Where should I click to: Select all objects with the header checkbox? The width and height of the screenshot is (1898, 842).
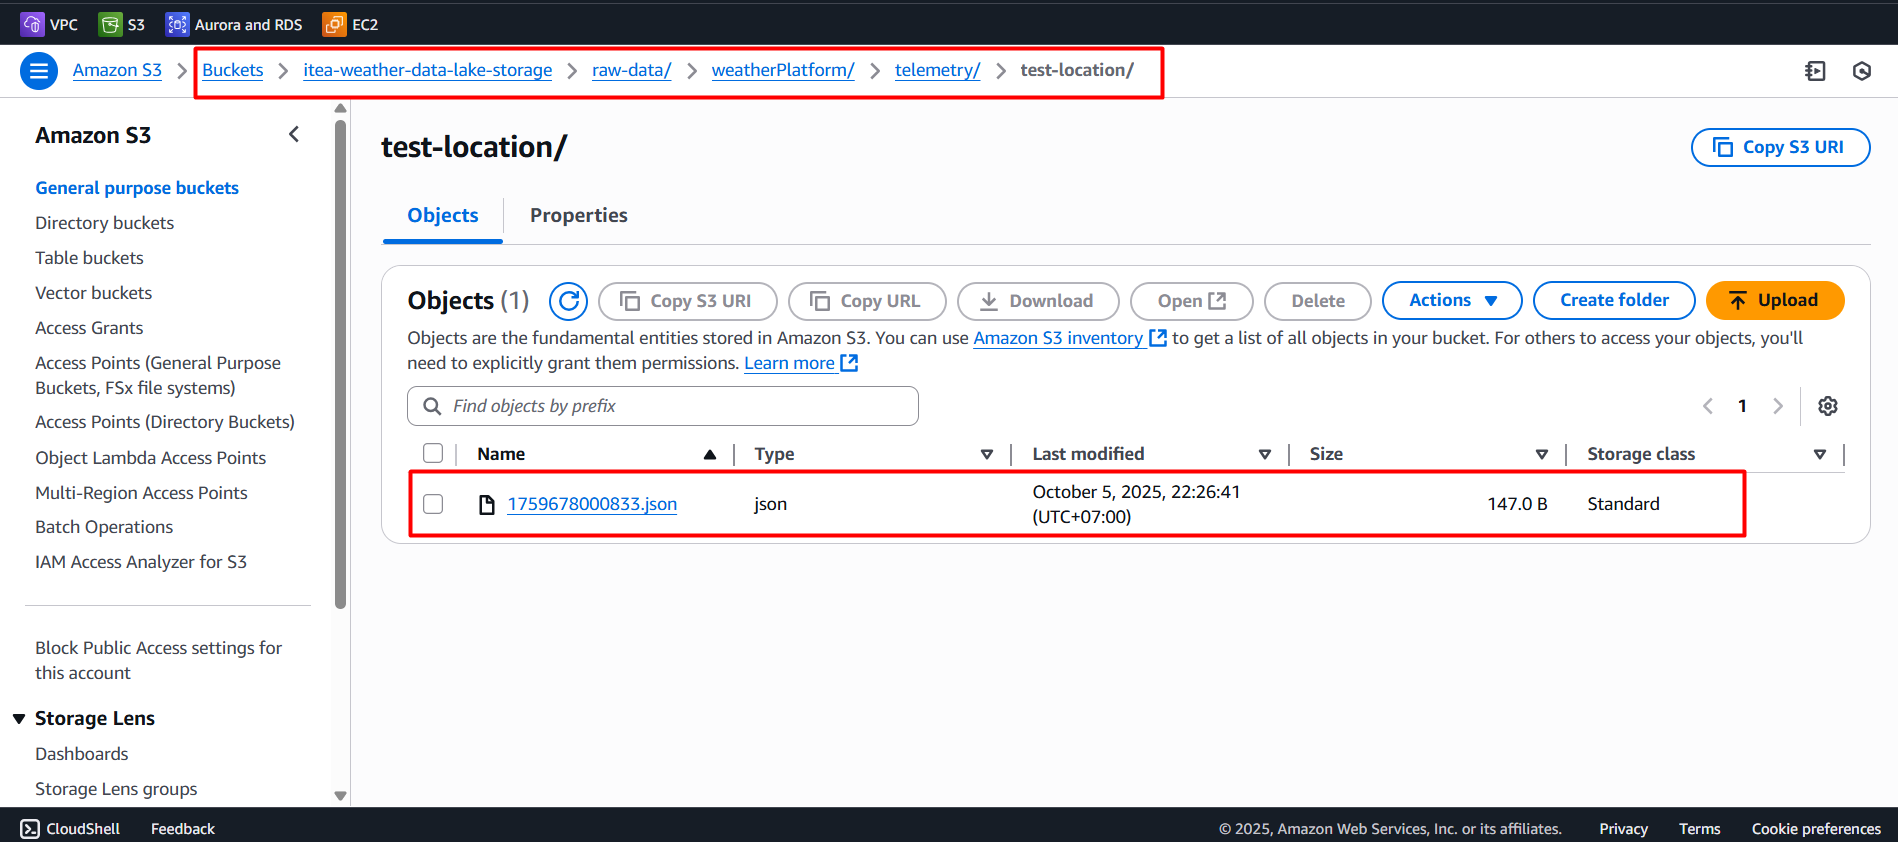pos(433,454)
